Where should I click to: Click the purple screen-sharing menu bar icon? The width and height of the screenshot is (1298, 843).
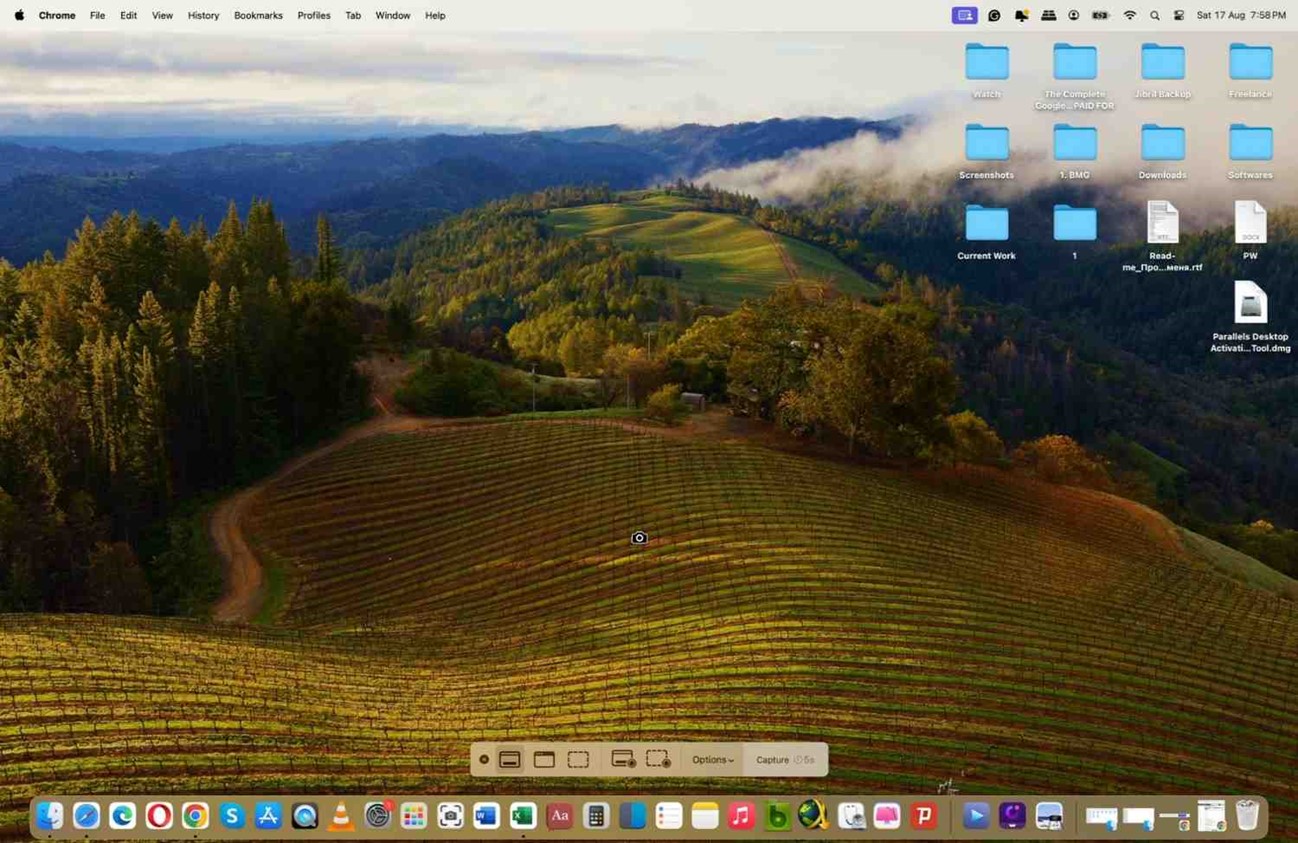pos(964,15)
